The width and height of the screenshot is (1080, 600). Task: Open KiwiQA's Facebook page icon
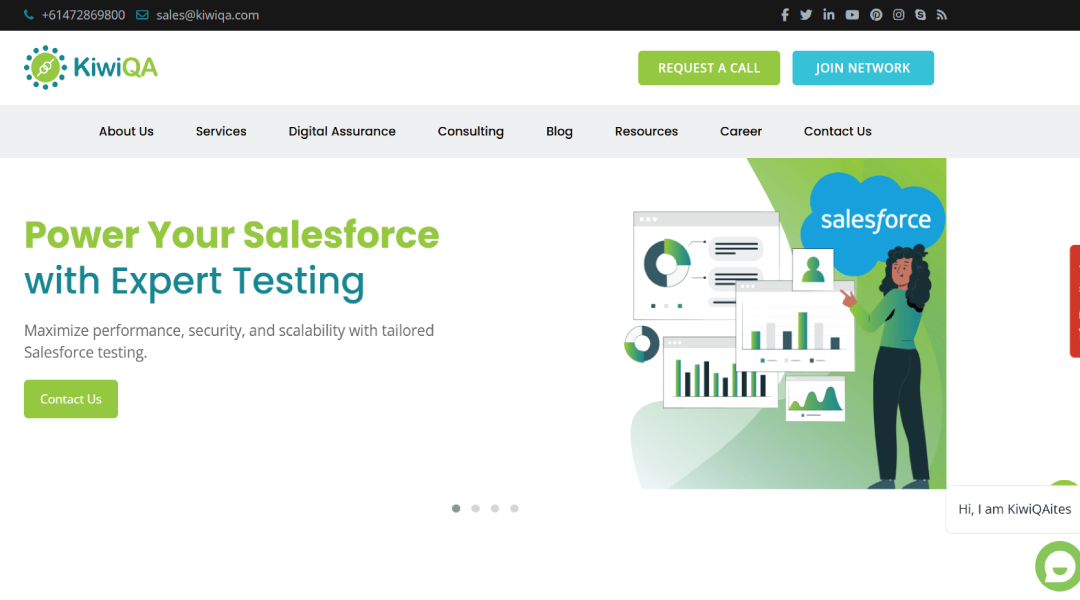tap(785, 14)
